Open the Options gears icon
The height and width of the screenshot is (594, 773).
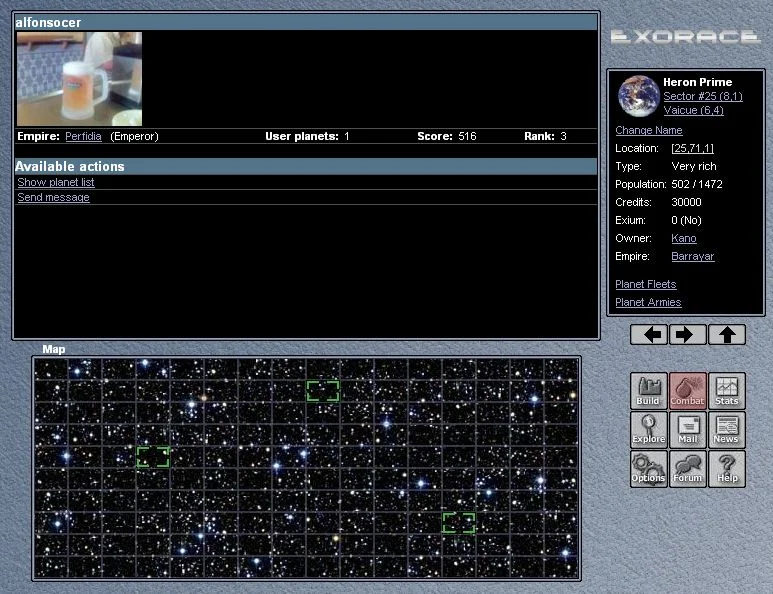click(x=648, y=468)
